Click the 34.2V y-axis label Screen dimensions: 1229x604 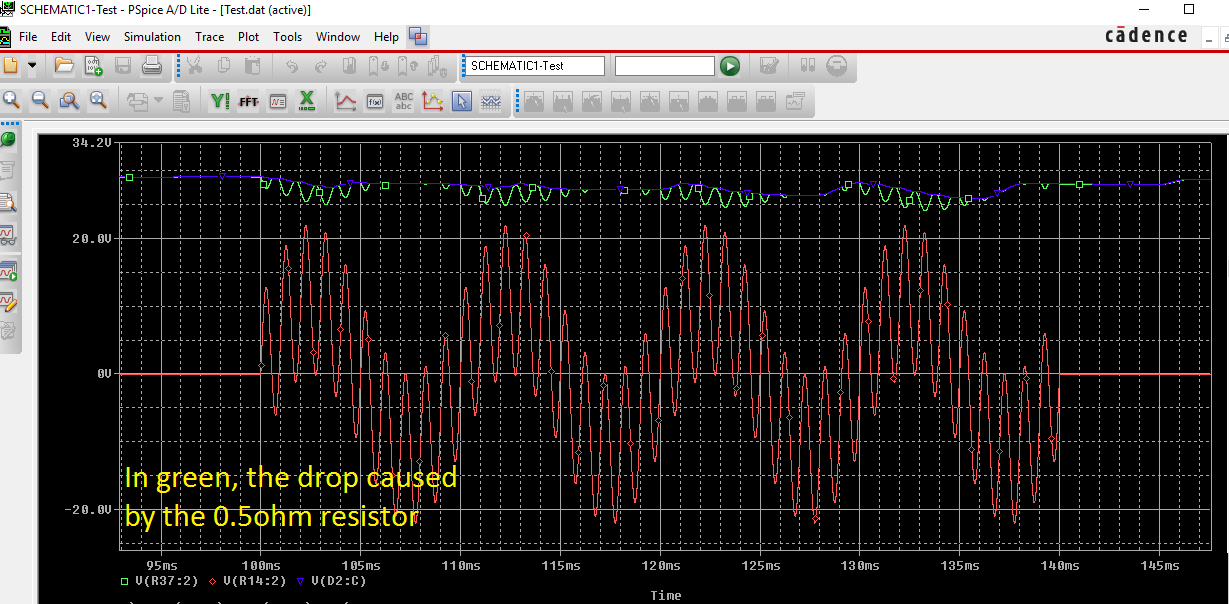point(92,144)
